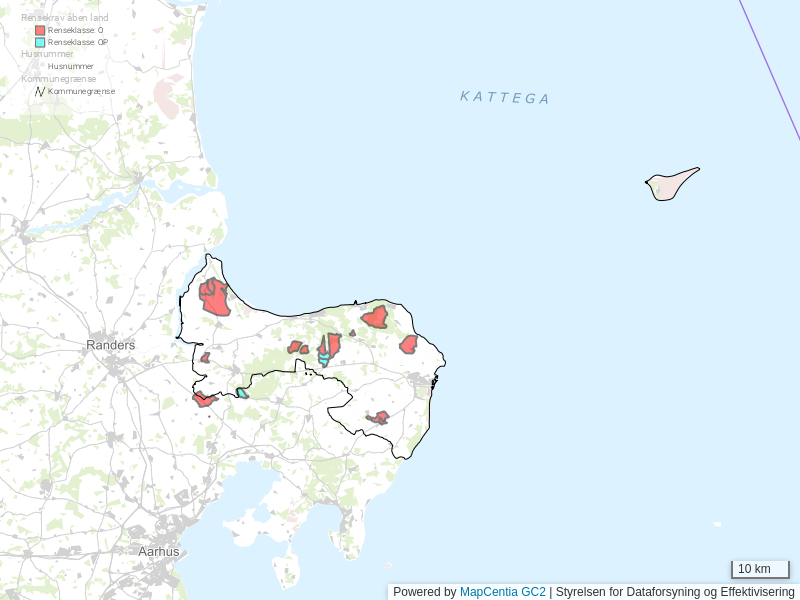Click the small cyan polygon on southwest boundary
The width and height of the screenshot is (800, 600).
point(242,393)
